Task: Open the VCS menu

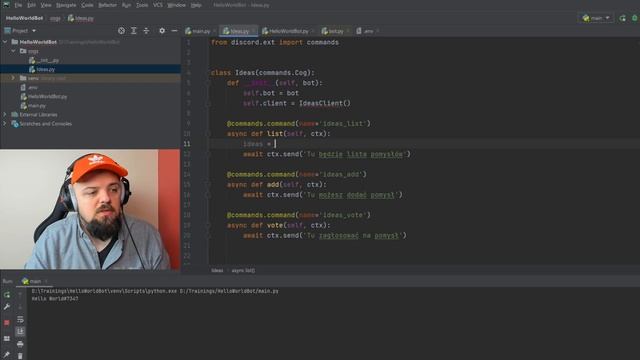Action: 158,5
